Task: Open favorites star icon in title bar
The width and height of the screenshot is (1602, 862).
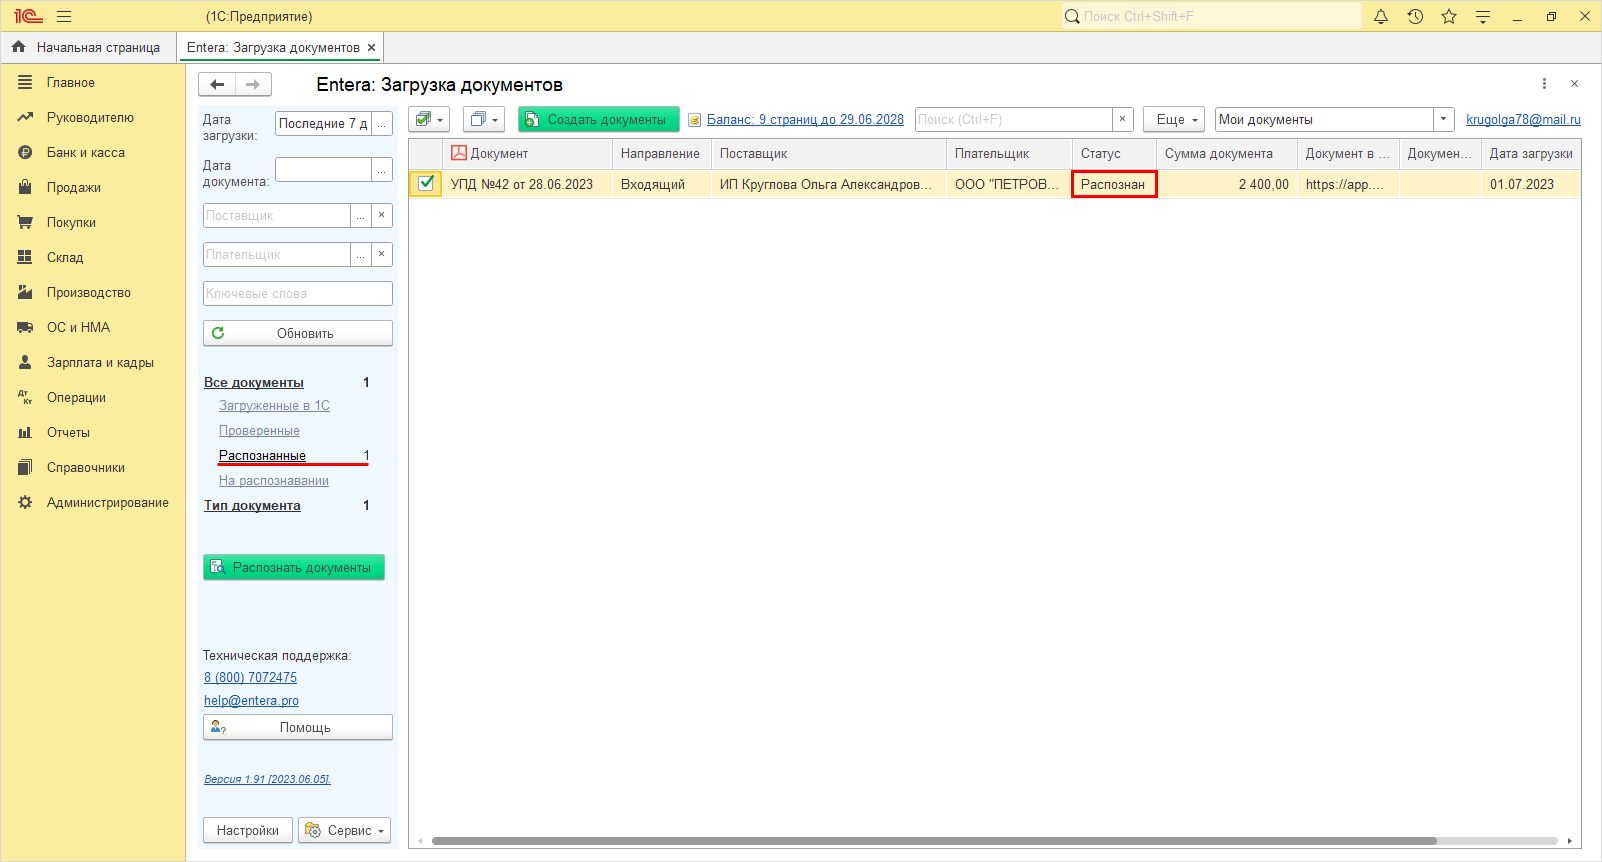Action: click(x=1449, y=17)
